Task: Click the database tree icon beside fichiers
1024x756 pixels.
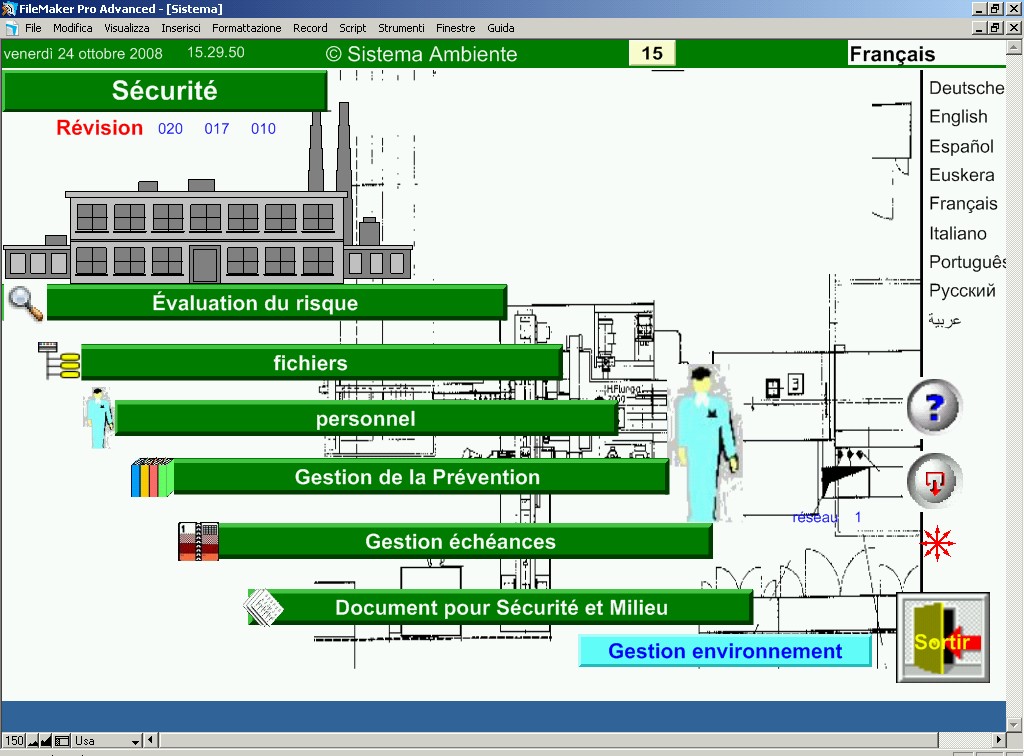Action: coord(59,360)
